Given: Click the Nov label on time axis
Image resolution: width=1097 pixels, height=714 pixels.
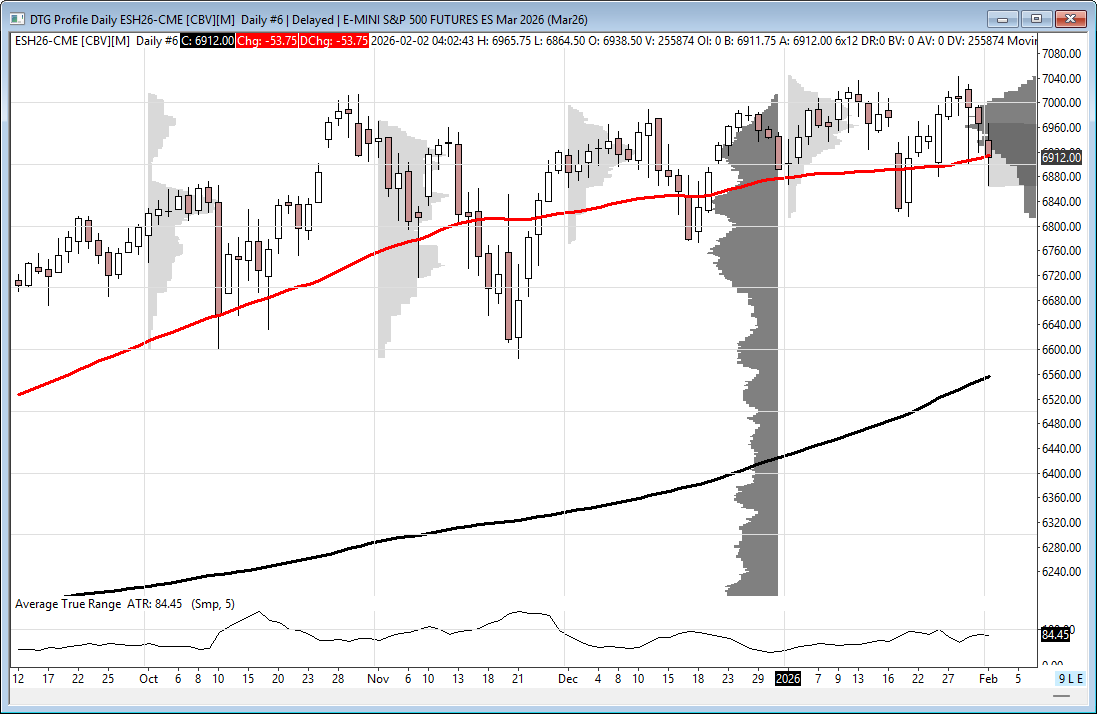Looking at the screenshot, I should click(376, 678).
